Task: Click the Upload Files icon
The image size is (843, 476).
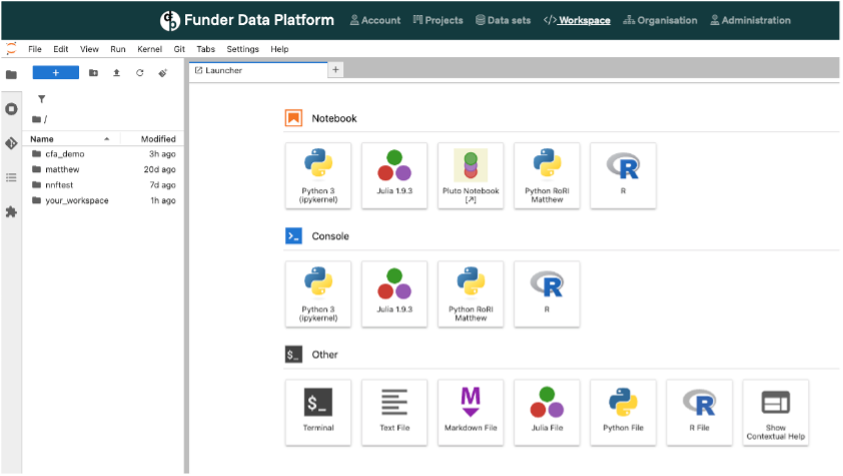Action: point(117,73)
